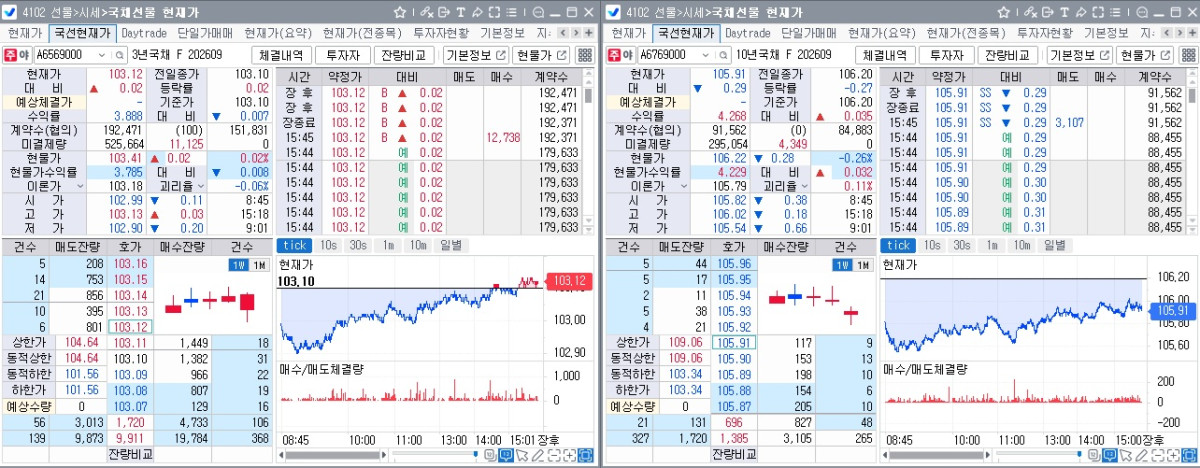
Task: Click the fullscreen frame icon in left window
Action: tap(494, 12)
